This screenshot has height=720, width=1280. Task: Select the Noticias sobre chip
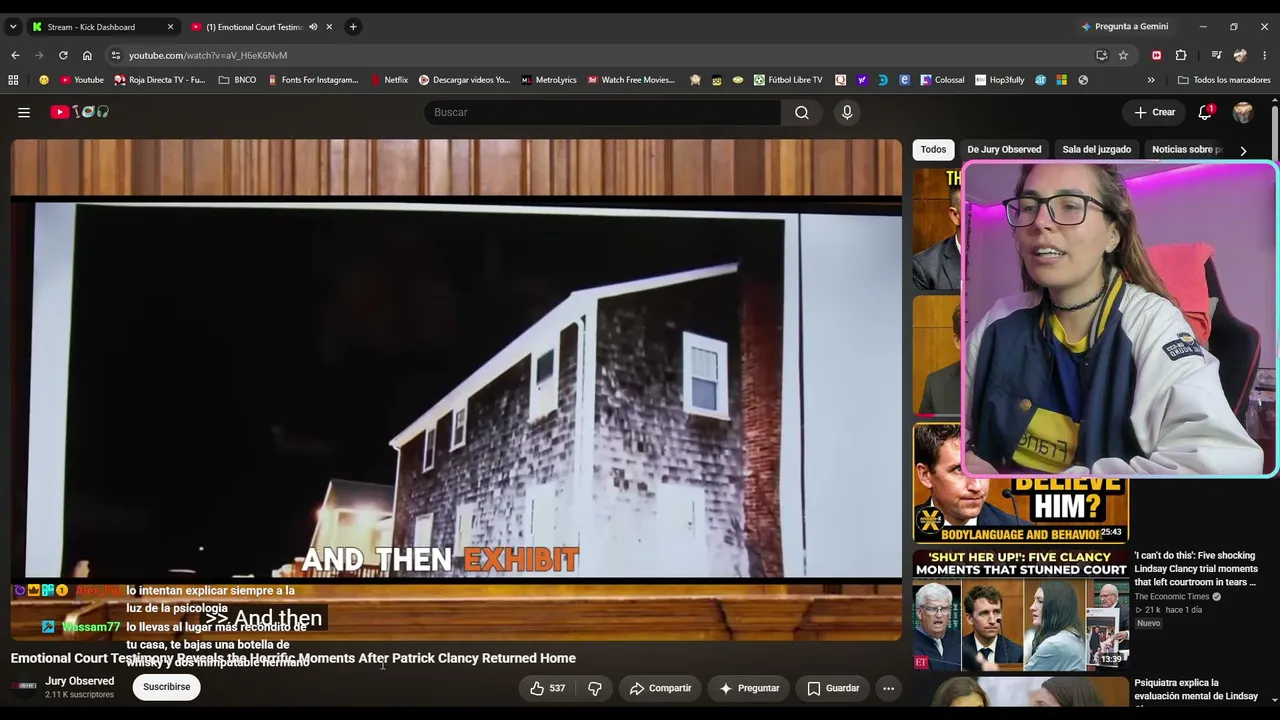click(1187, 150)
